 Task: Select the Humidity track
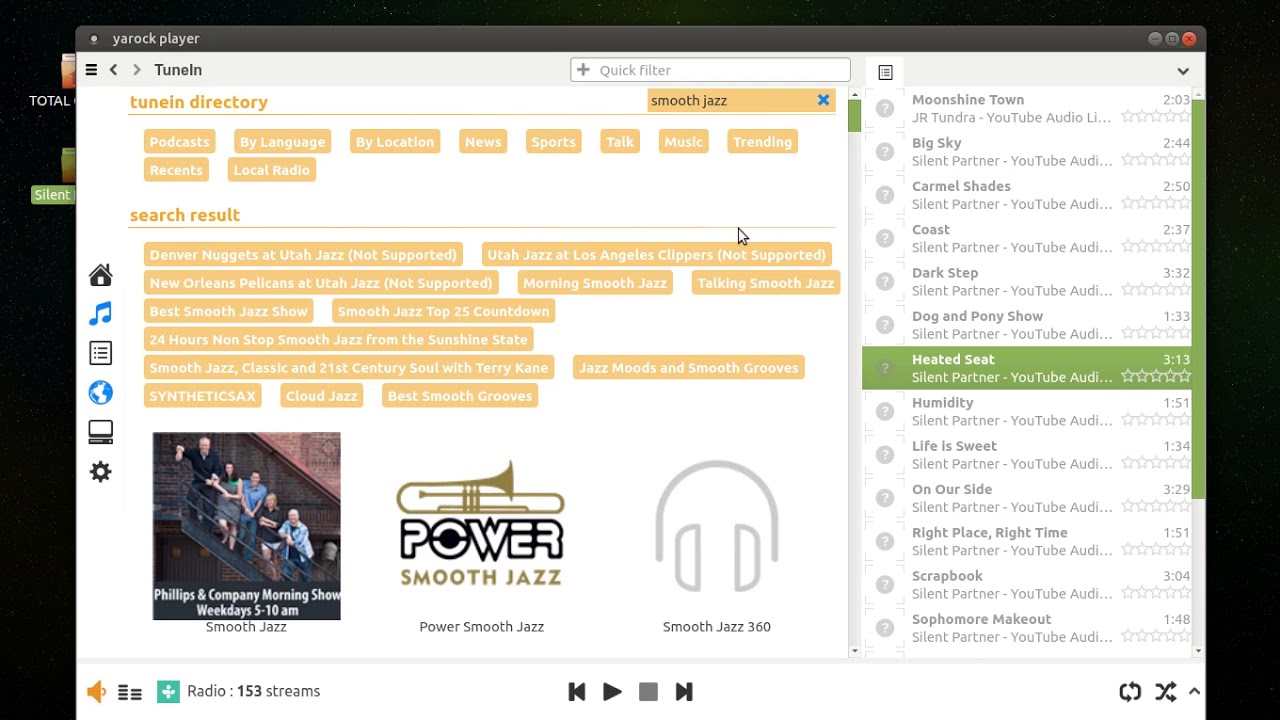coord(1027,411)
